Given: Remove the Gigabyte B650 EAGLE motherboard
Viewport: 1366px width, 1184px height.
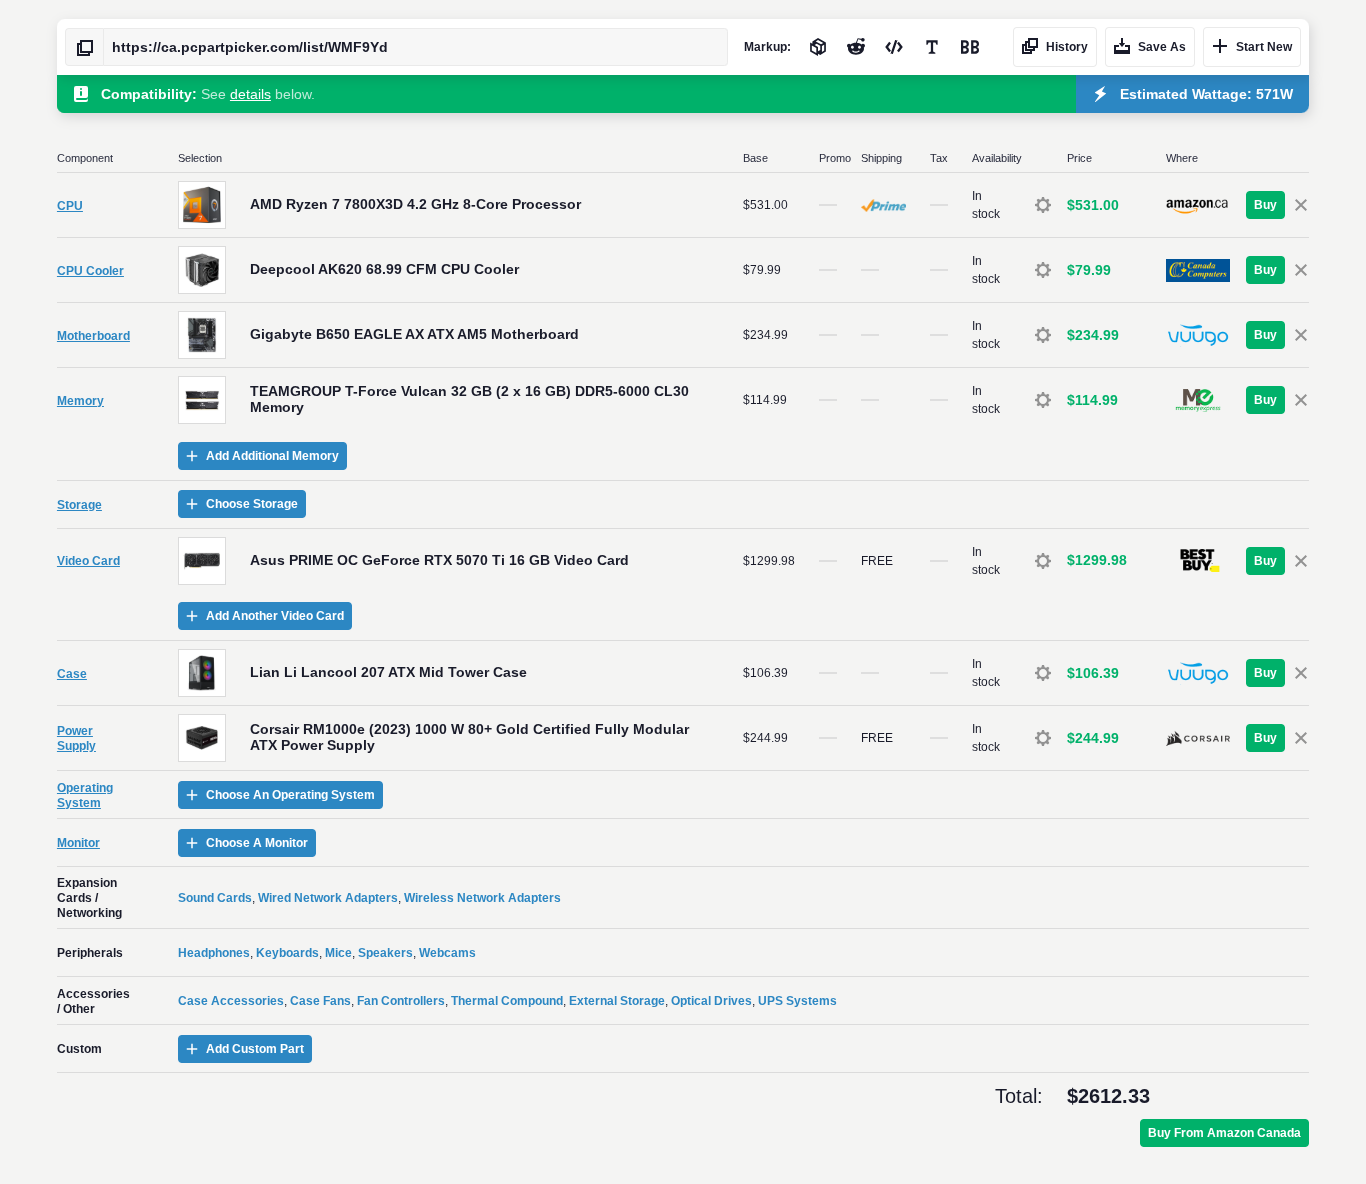Looking at the screenshot, I should pyautogui.click(x=1301, y=335).
